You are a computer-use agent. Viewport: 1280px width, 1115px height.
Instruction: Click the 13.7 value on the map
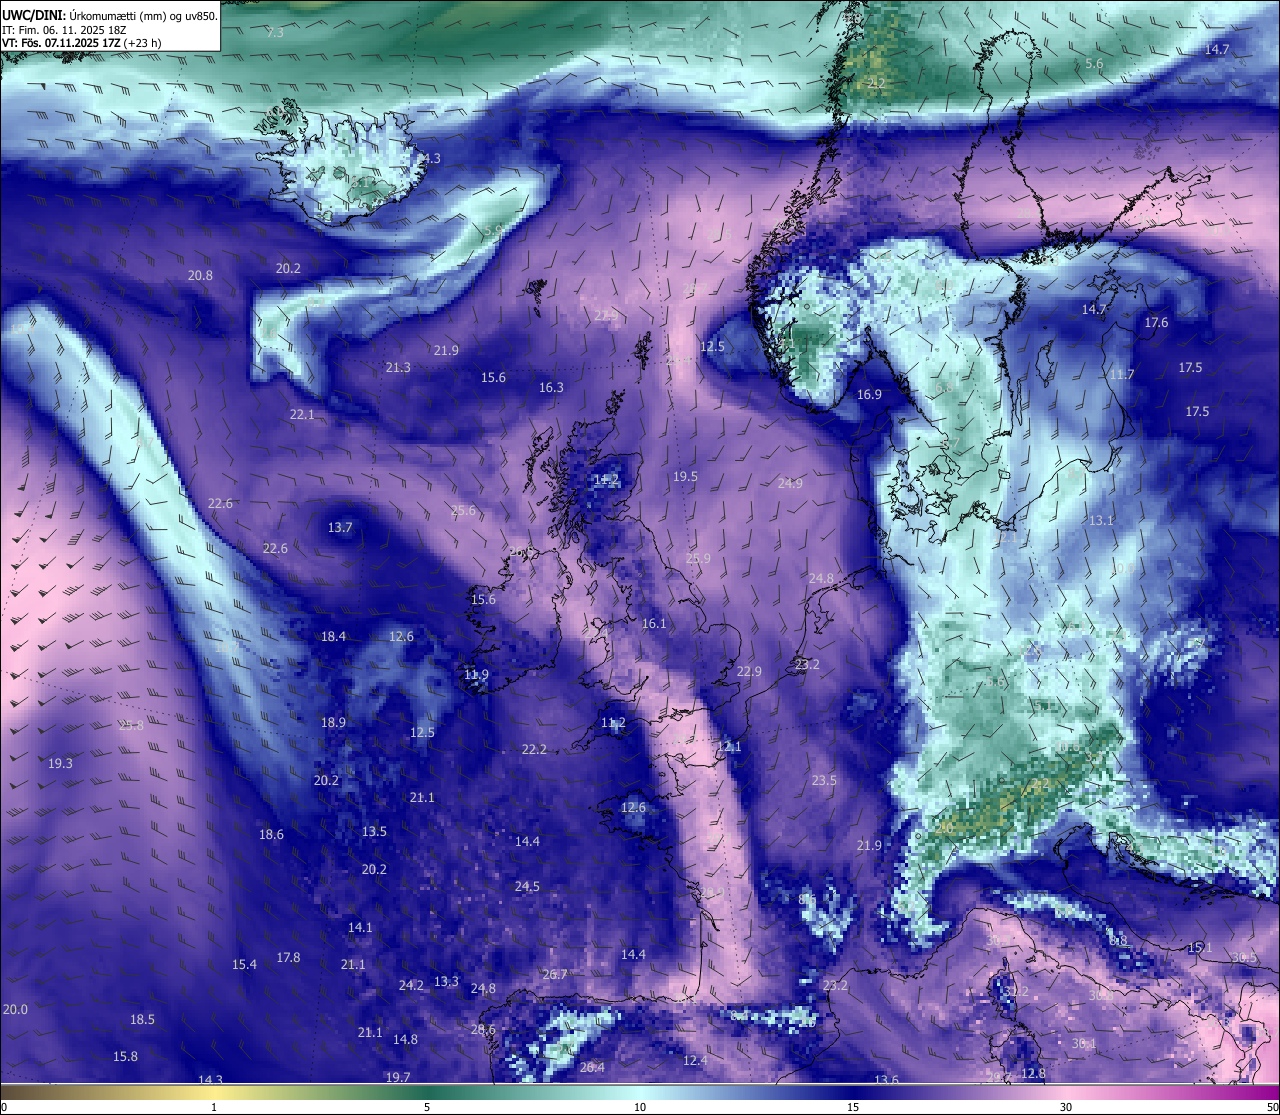pos(340,528)
